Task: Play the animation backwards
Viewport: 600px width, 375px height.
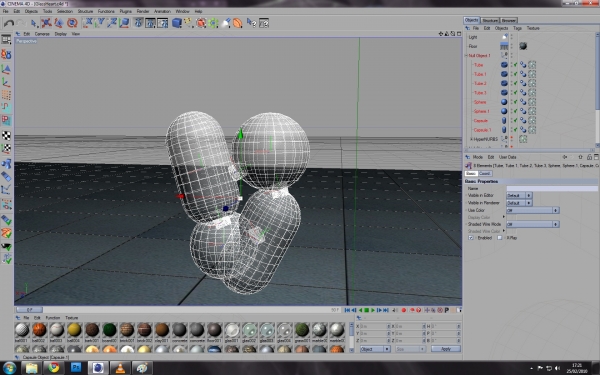Action: 360,310
